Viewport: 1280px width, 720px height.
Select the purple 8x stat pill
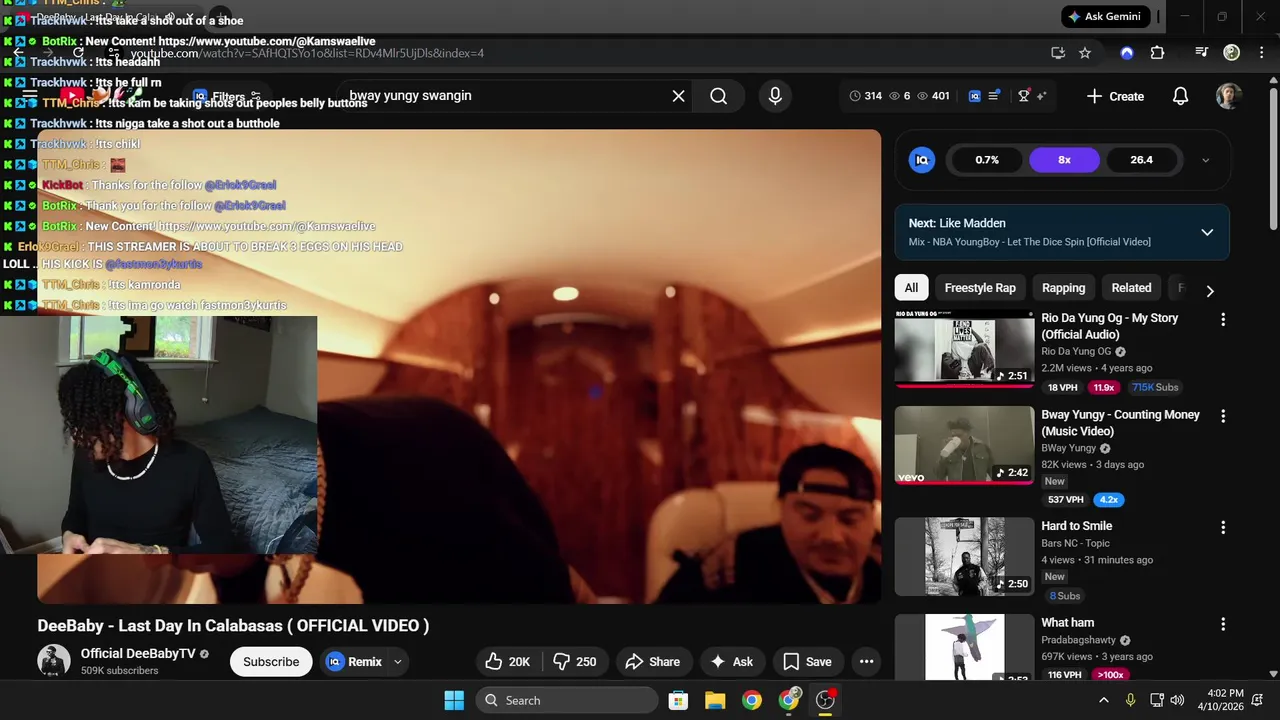(1064, 160)
